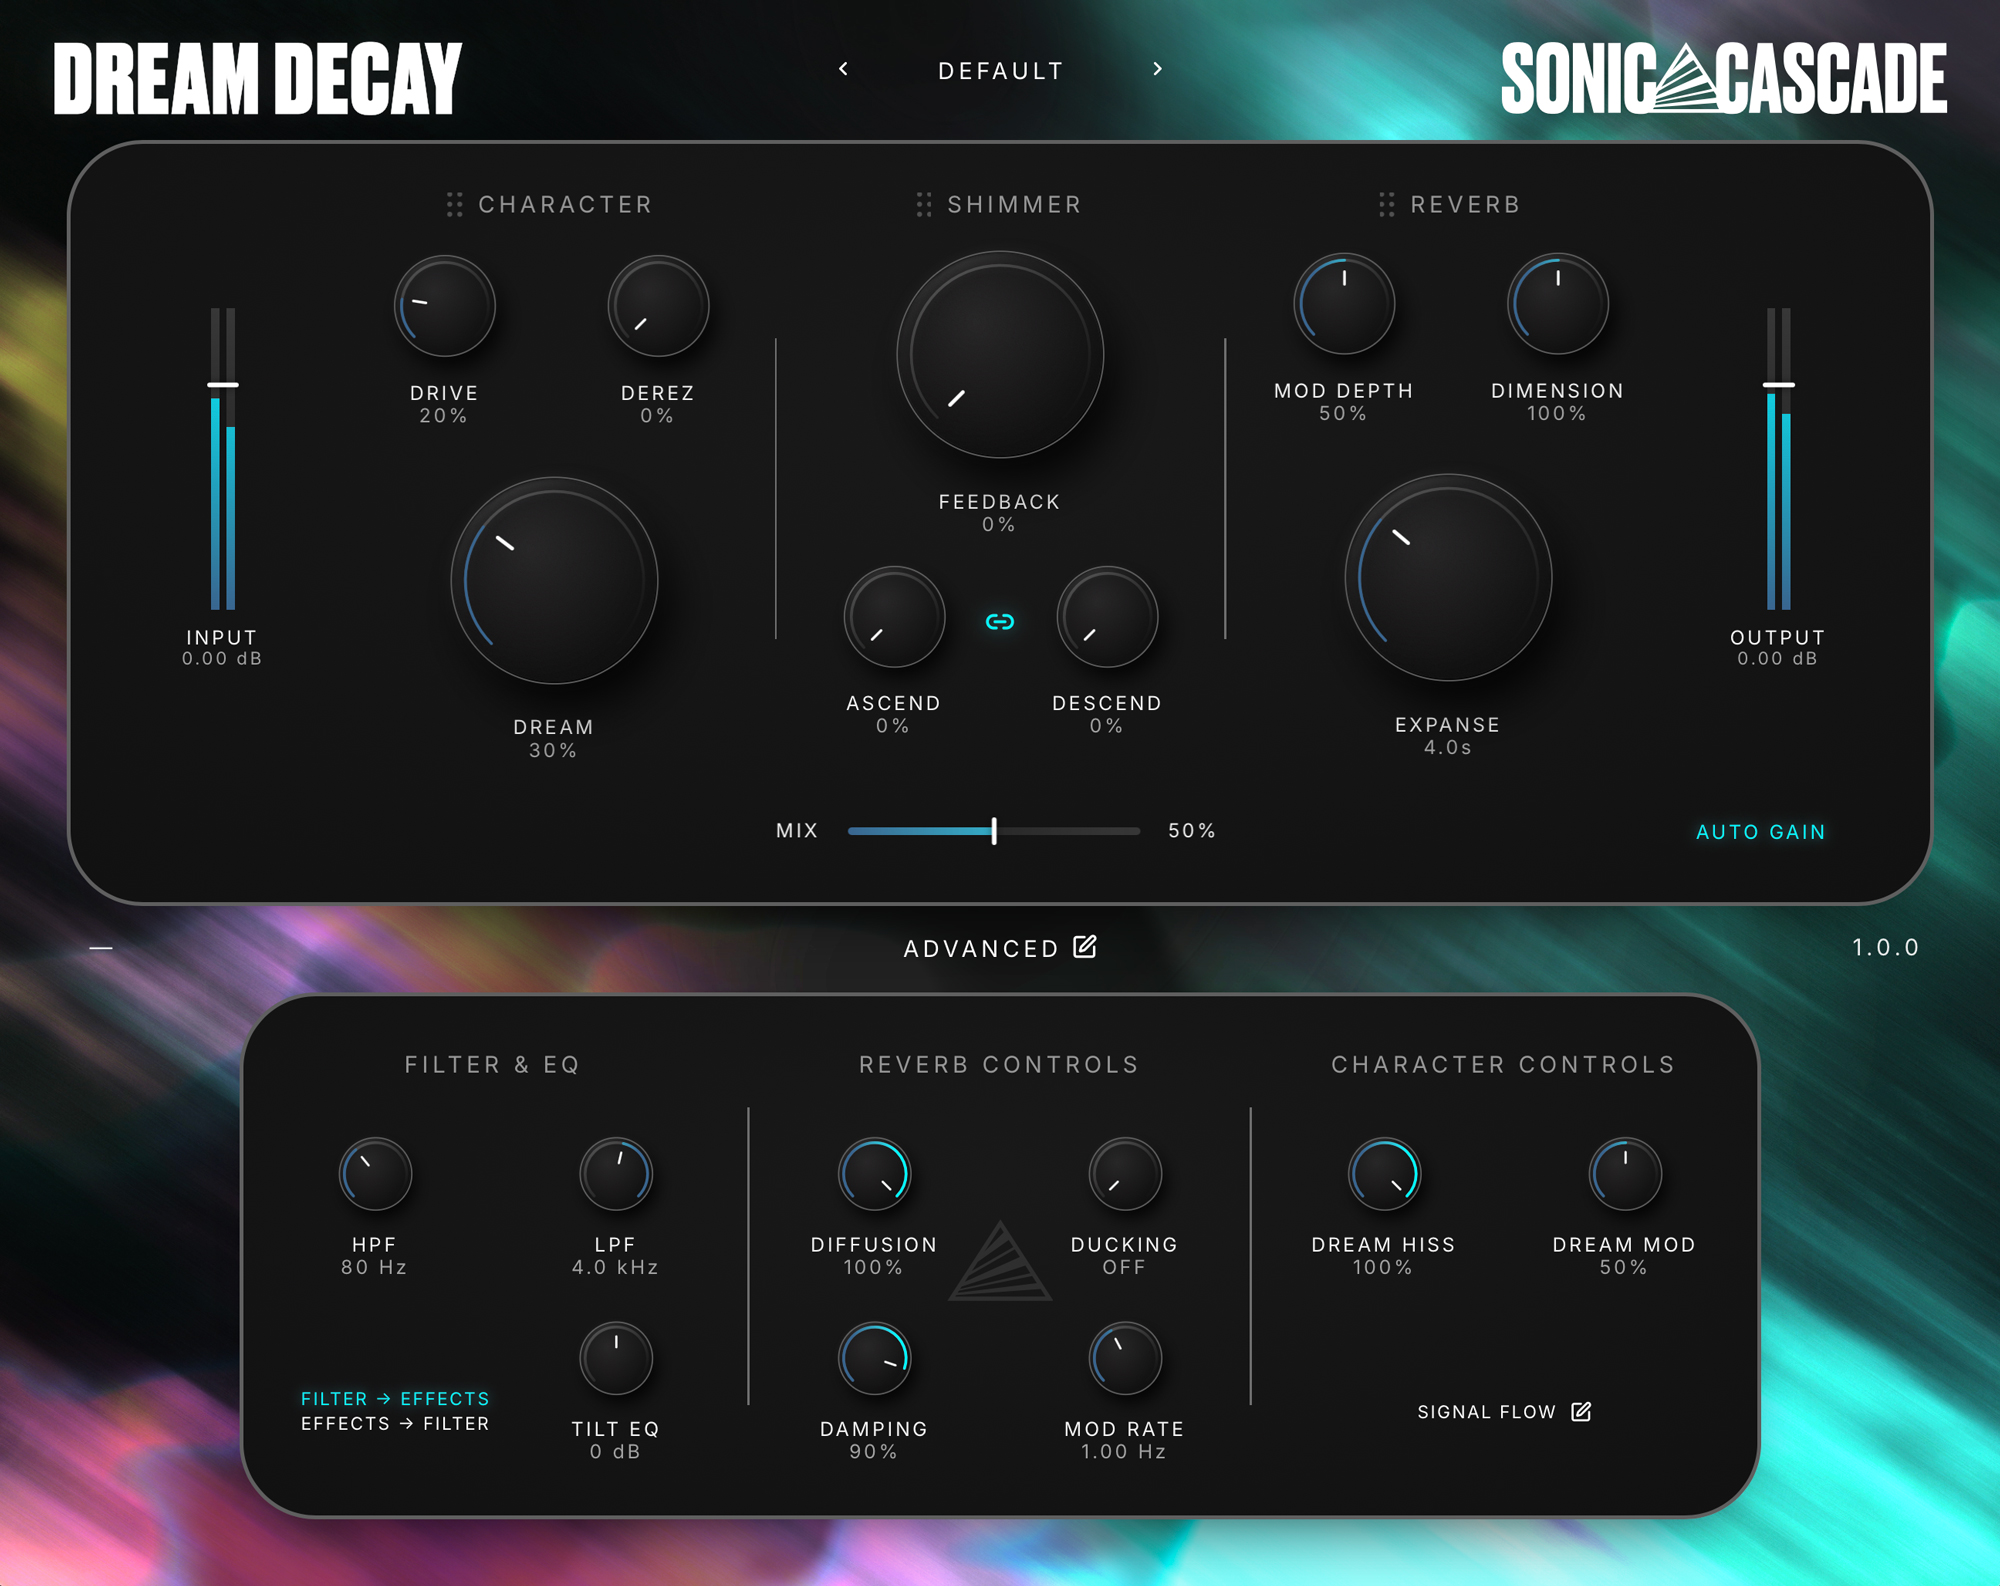Image resolution: width=2000 pixels, height=1586 pixels.
Task: Open the Signal Flow edit icon
Action: (x=1581, y=1411)
